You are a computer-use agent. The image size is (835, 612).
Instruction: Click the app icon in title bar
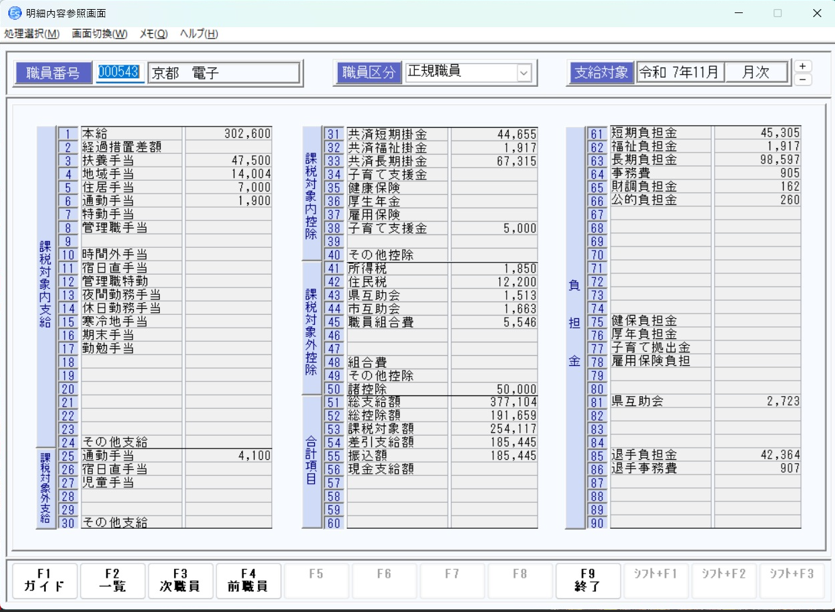point(14,13)
